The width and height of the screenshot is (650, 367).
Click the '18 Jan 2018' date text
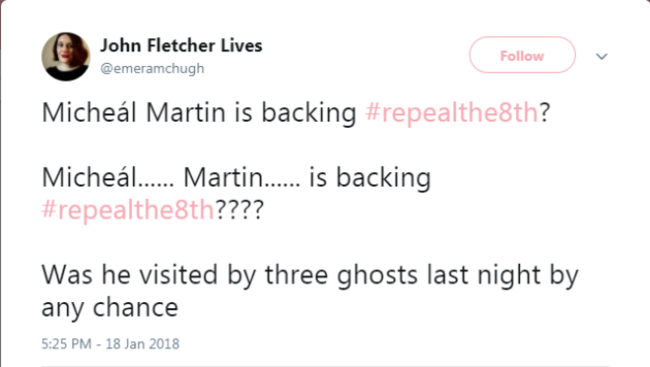(142, 344)
